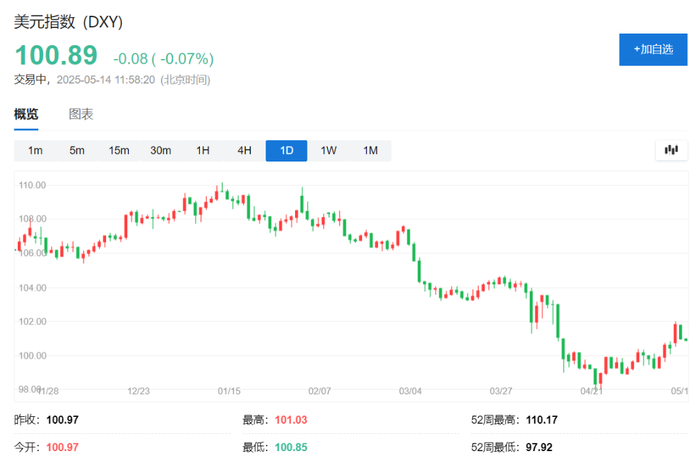Select the 1D timeframe
Image resolution: width=700 pixels, height=460 pixels.
click(x=286, y=151)
